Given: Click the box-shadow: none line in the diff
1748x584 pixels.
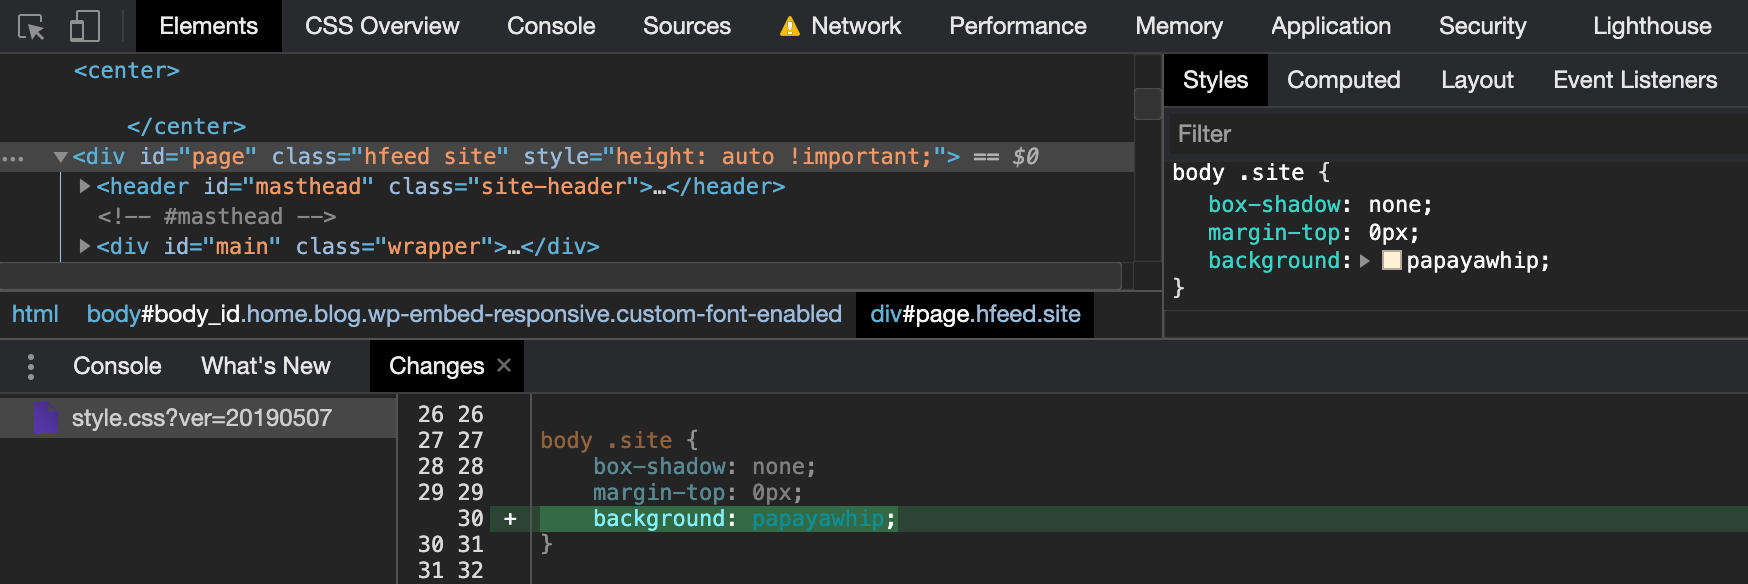Looking at the screenshot, I should (x=704, y=467).
